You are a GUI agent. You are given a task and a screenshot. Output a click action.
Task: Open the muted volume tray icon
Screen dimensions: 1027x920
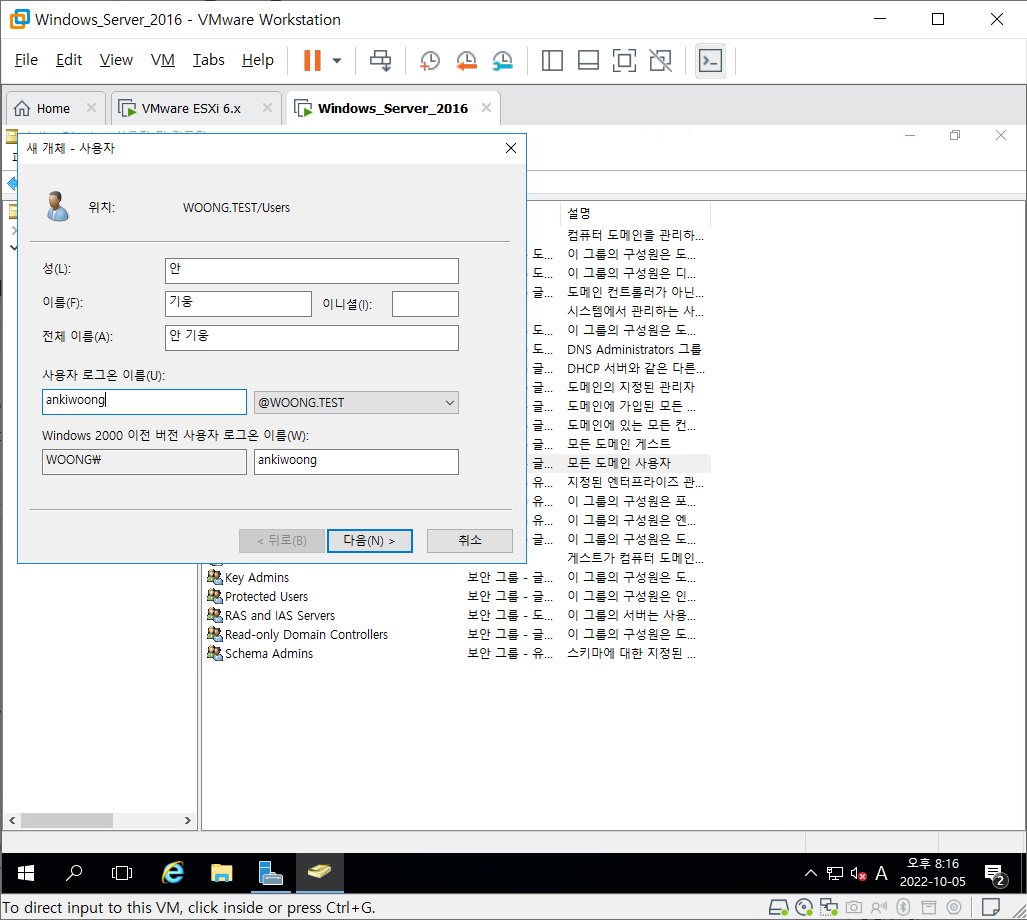tap(859, 873)
